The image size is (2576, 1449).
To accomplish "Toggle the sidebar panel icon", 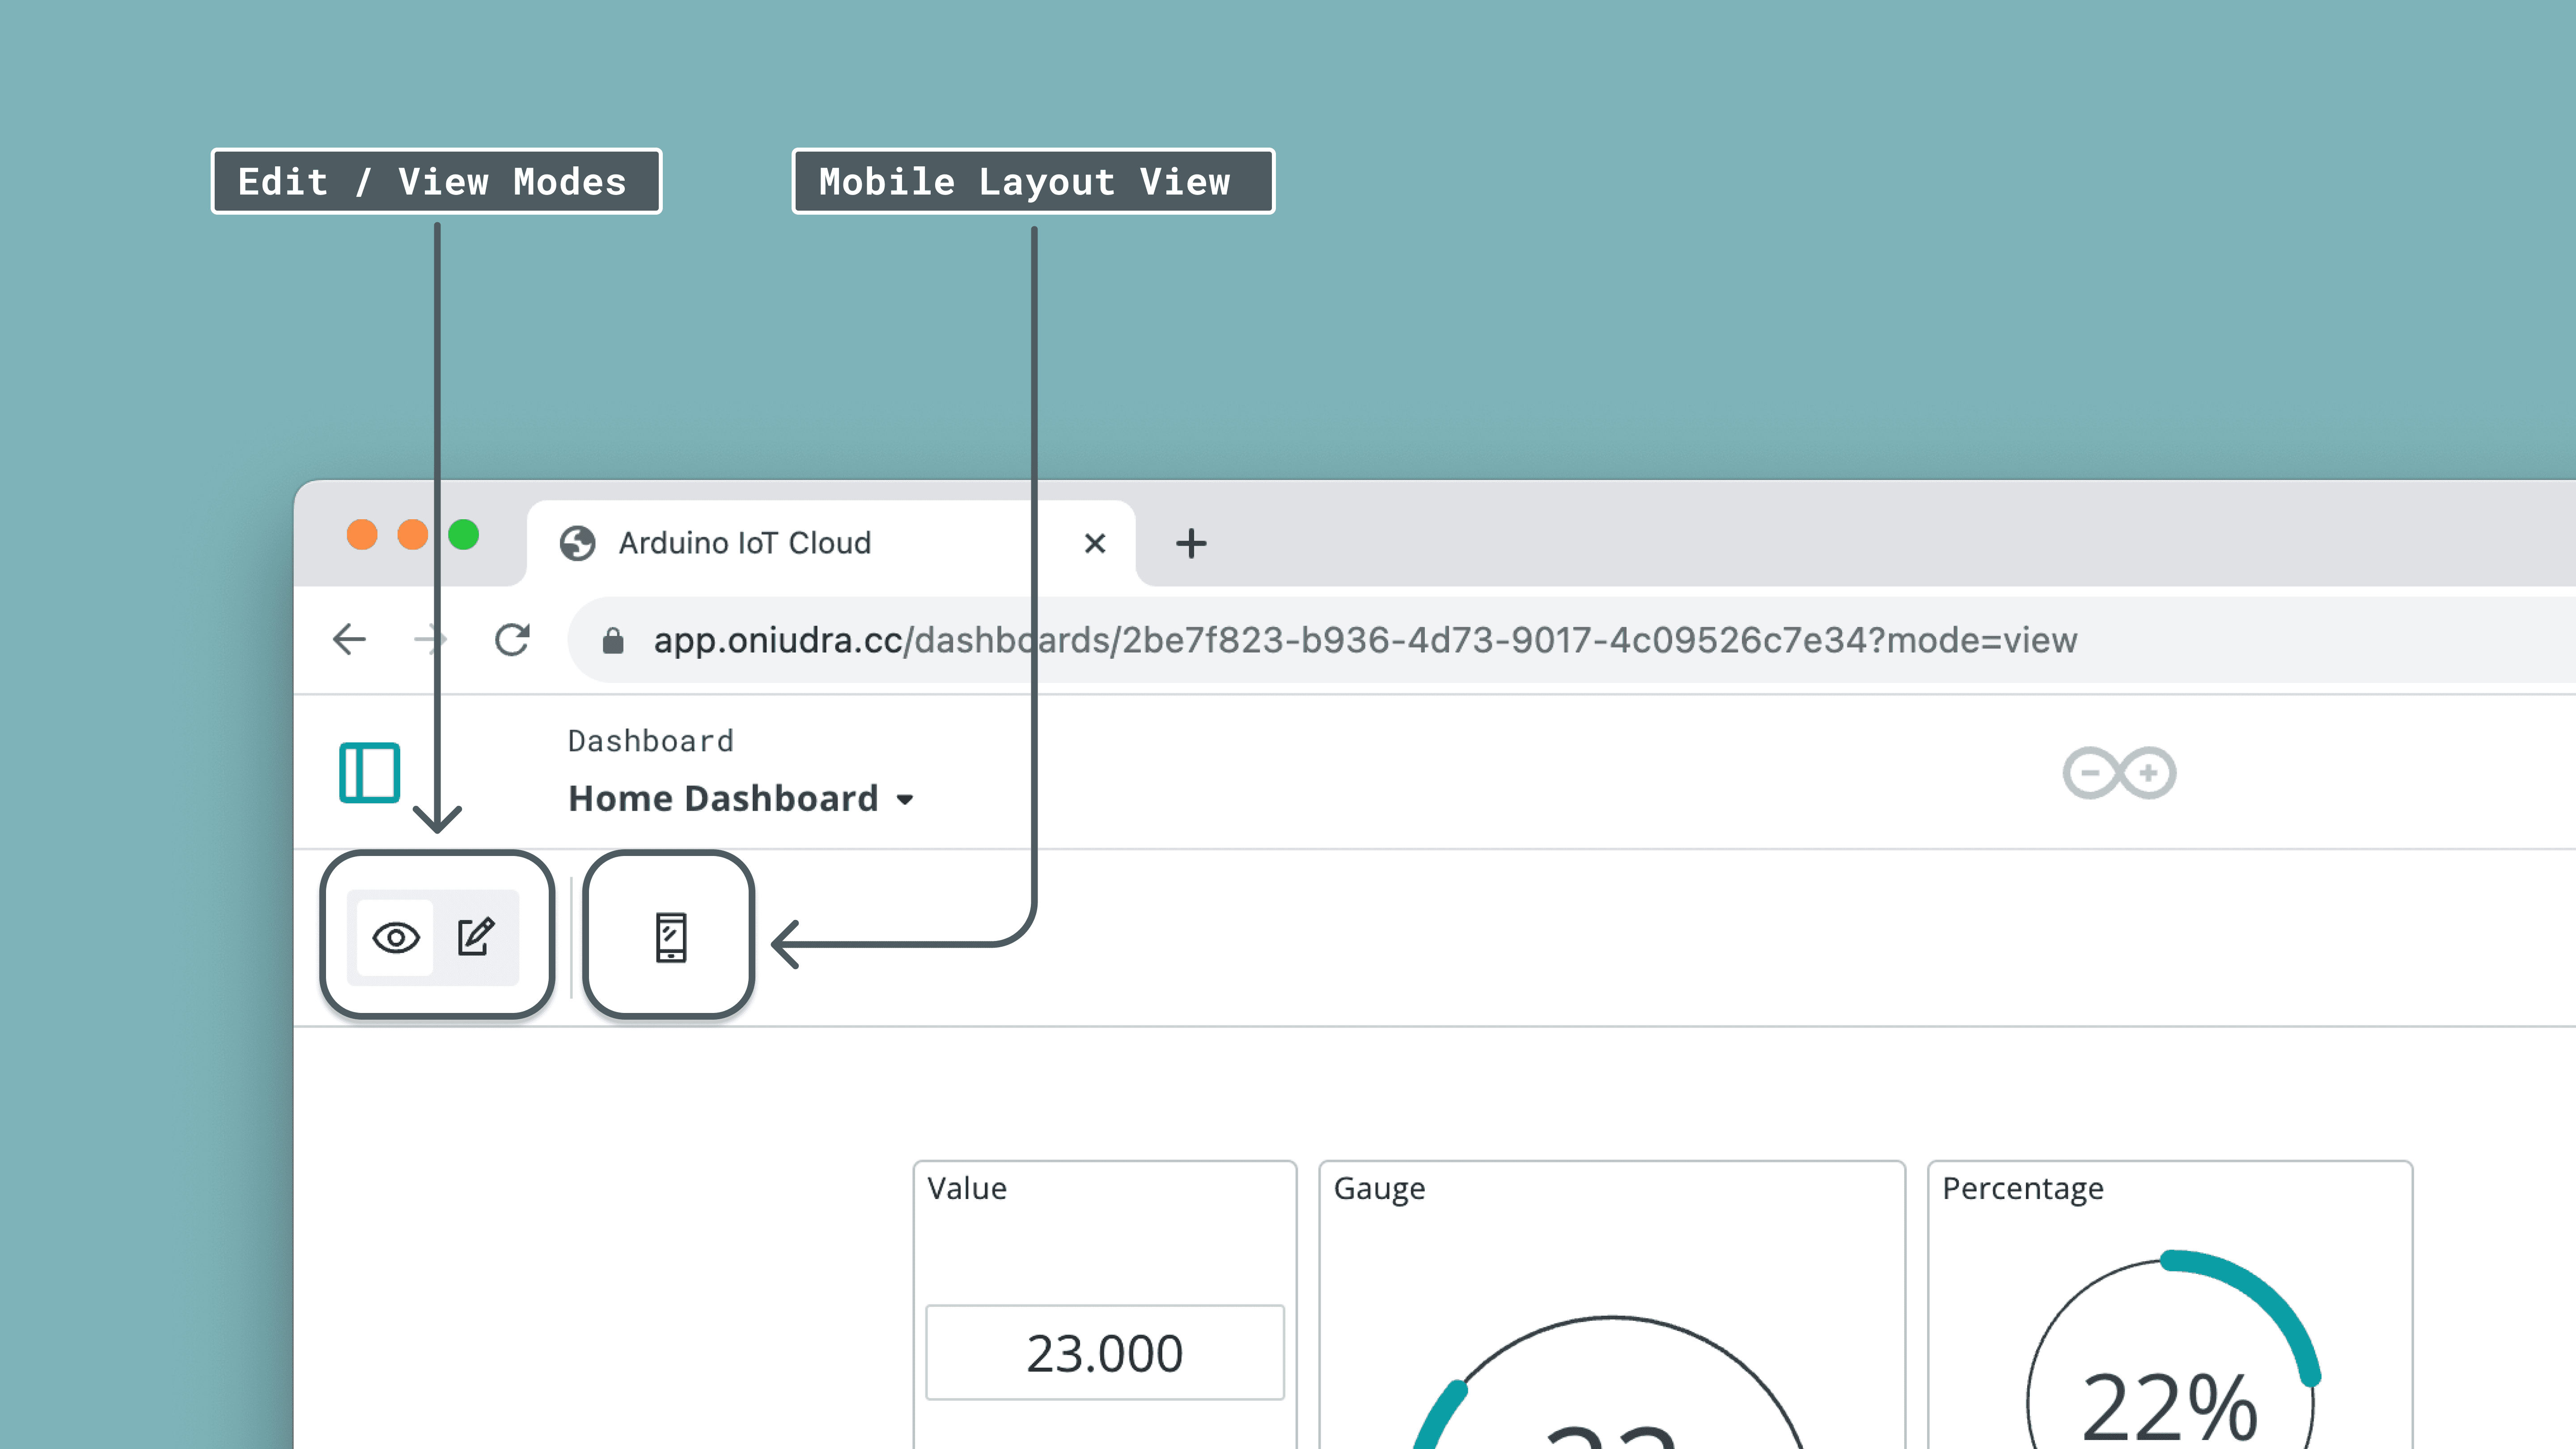I will pos(369,772).
